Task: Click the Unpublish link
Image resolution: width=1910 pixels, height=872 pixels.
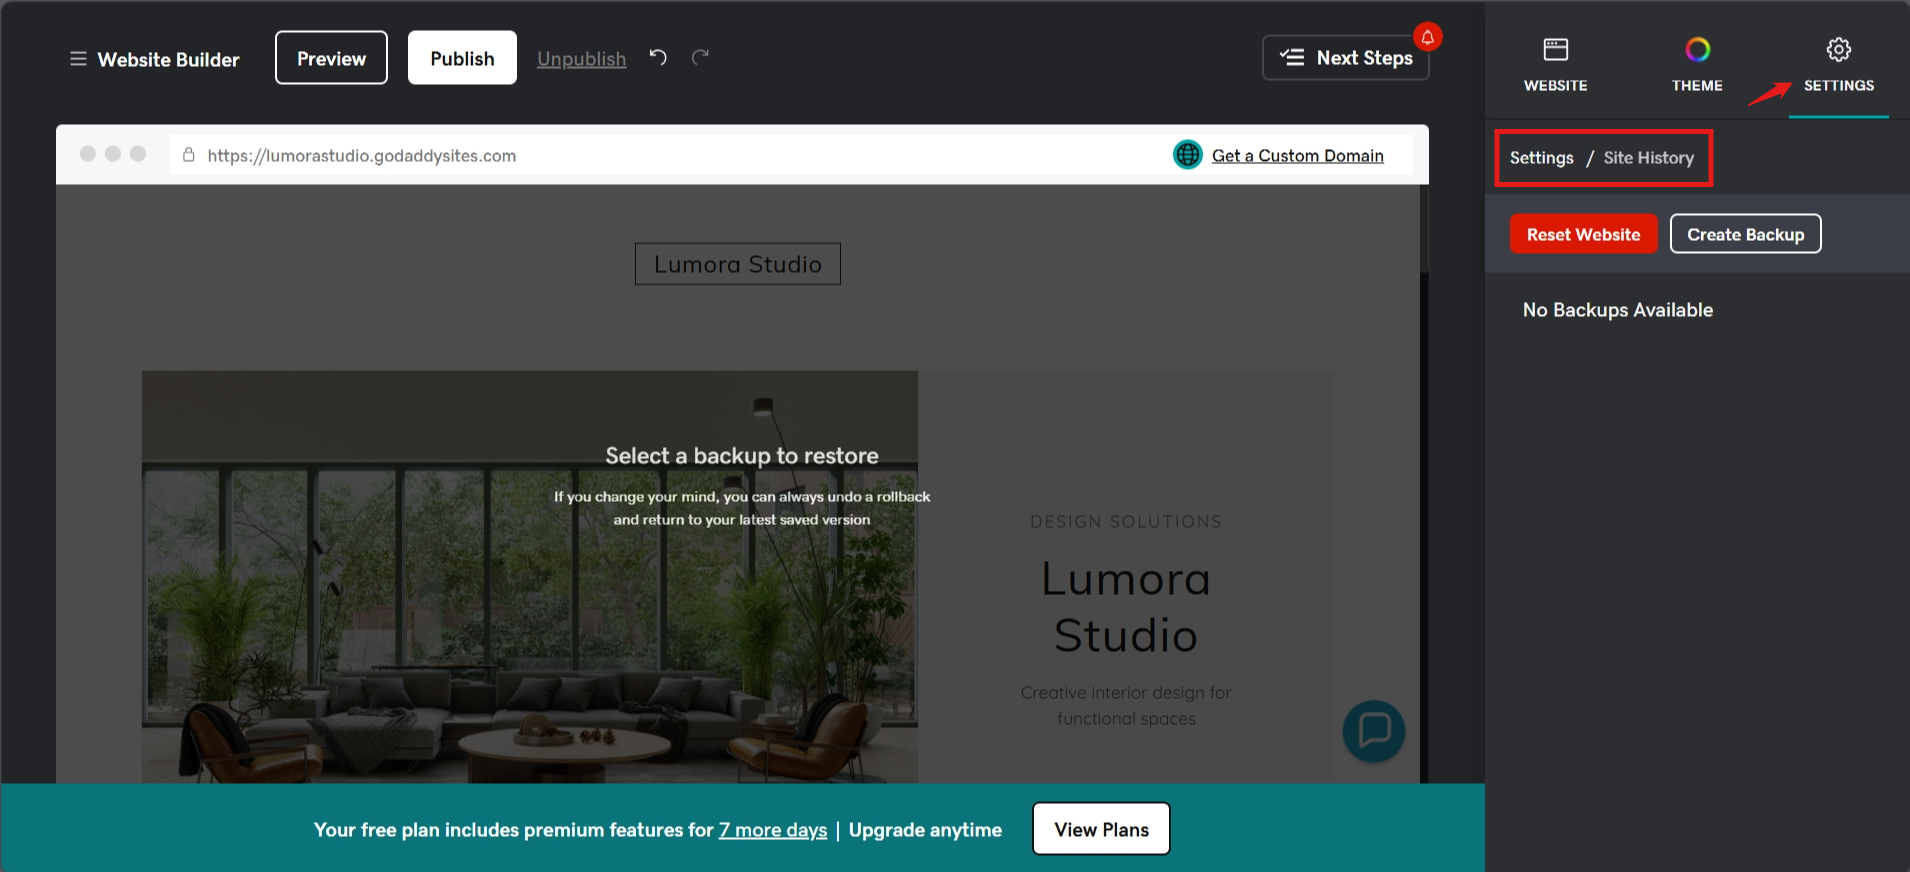Action: (581, 59)
